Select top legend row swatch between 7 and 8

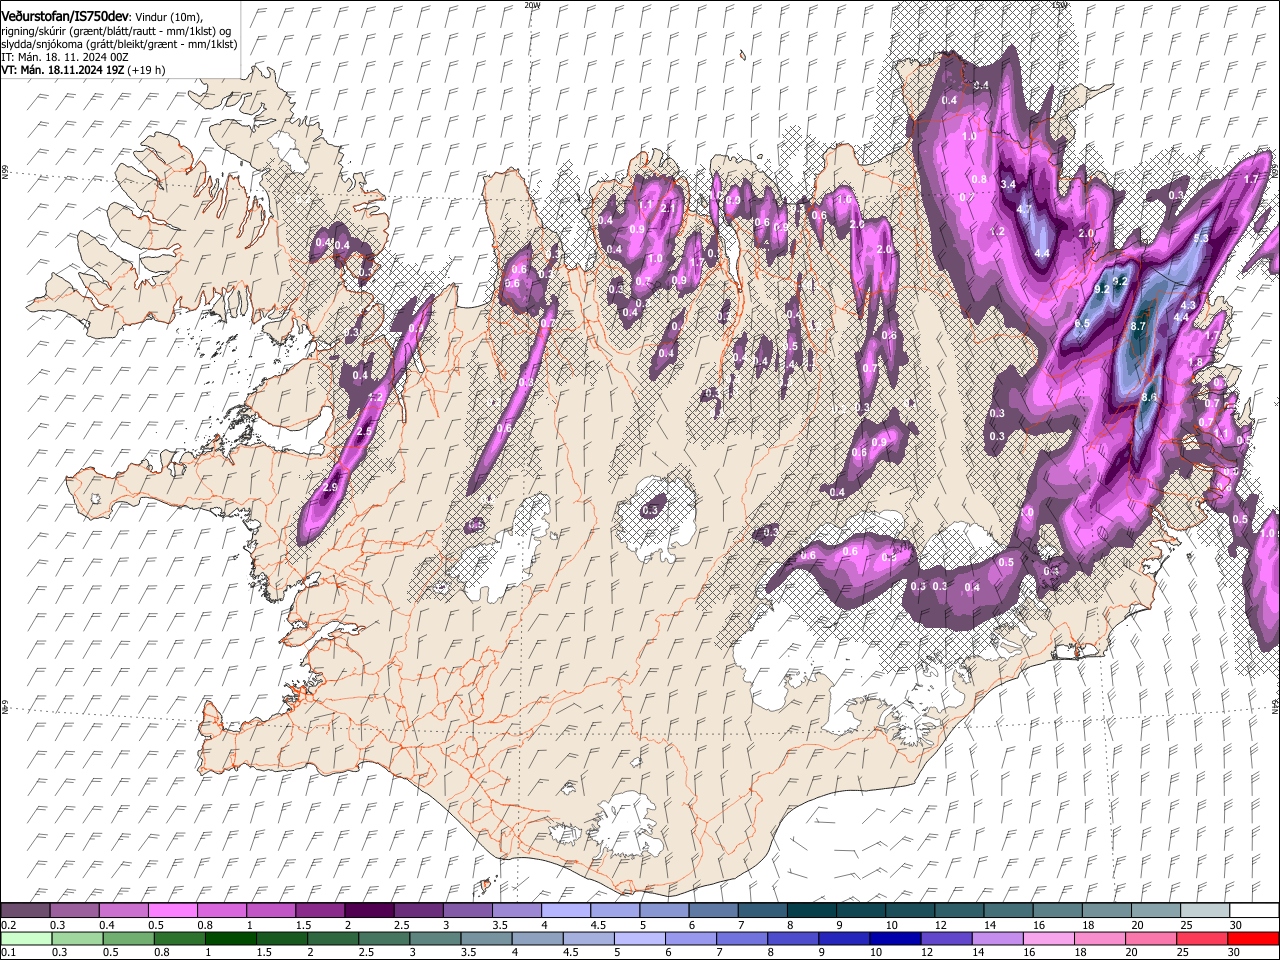click(x=762, y=910)
